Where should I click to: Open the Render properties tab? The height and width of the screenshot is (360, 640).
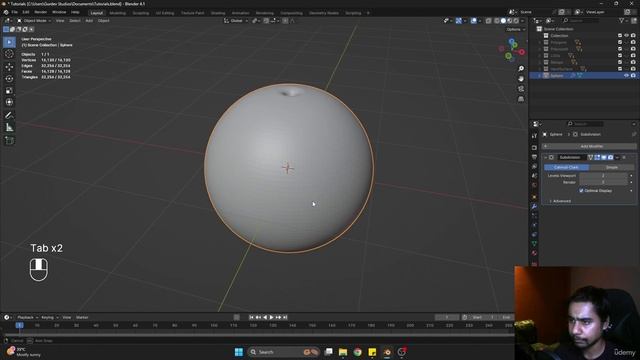click(534, 148)
